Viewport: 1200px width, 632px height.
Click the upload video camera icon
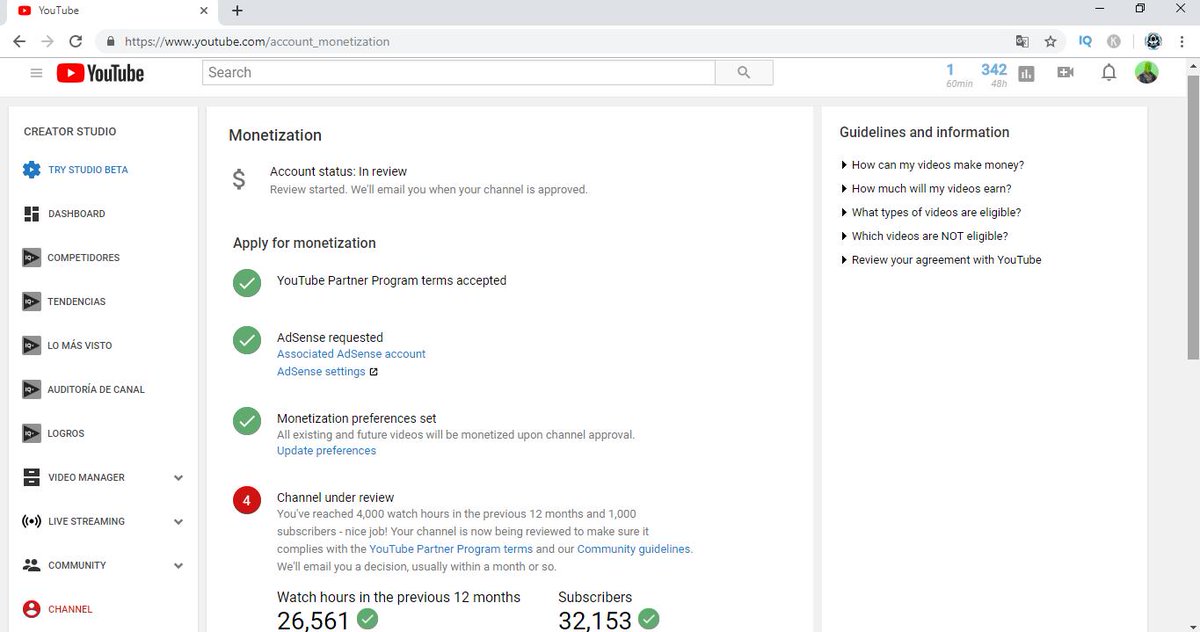(1065, 73)
